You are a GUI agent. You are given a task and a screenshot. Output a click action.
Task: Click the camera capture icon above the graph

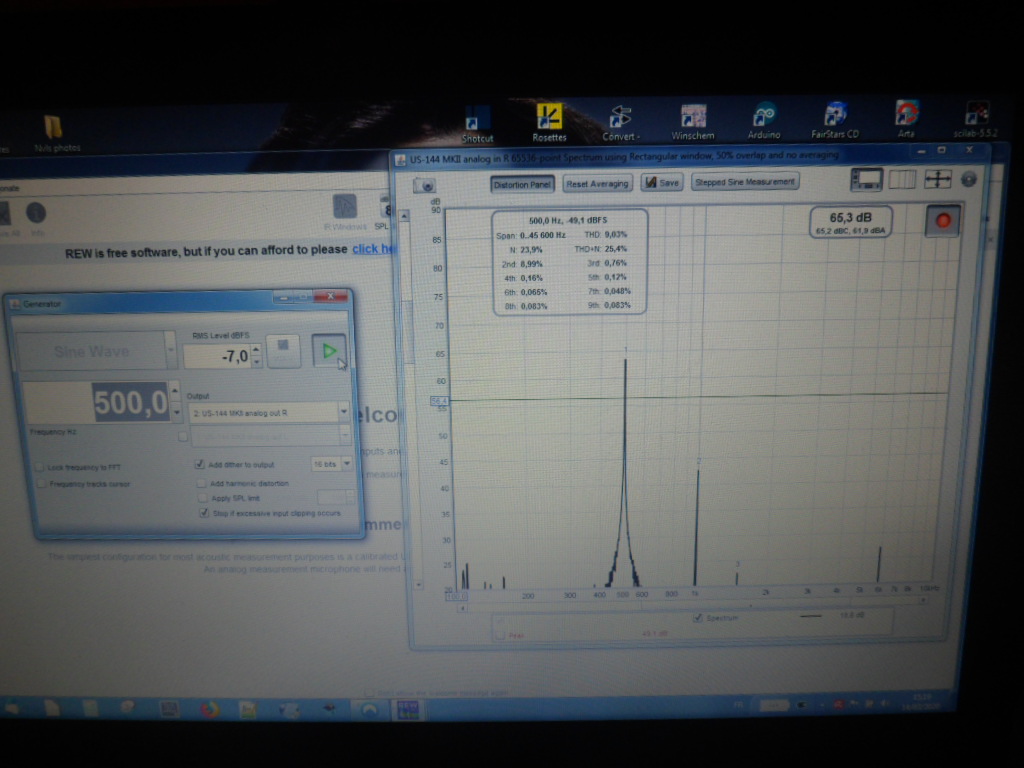pos(424,185)
